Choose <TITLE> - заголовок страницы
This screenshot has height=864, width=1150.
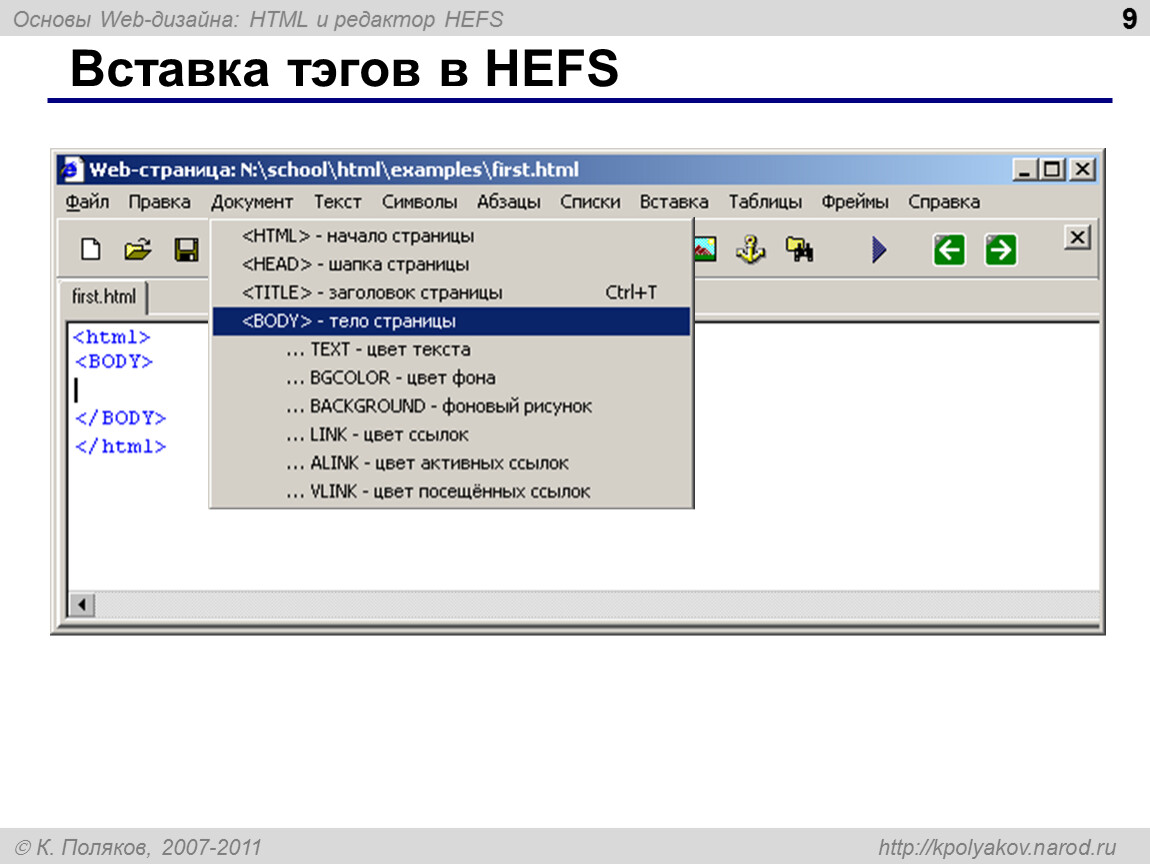click(451, 293)
